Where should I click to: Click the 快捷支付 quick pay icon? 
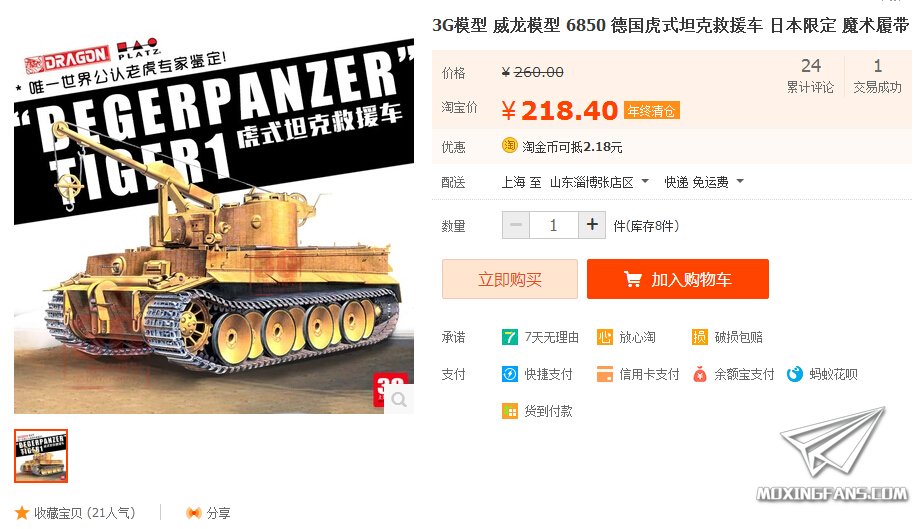pyautogui.click(x=509, y=374)
